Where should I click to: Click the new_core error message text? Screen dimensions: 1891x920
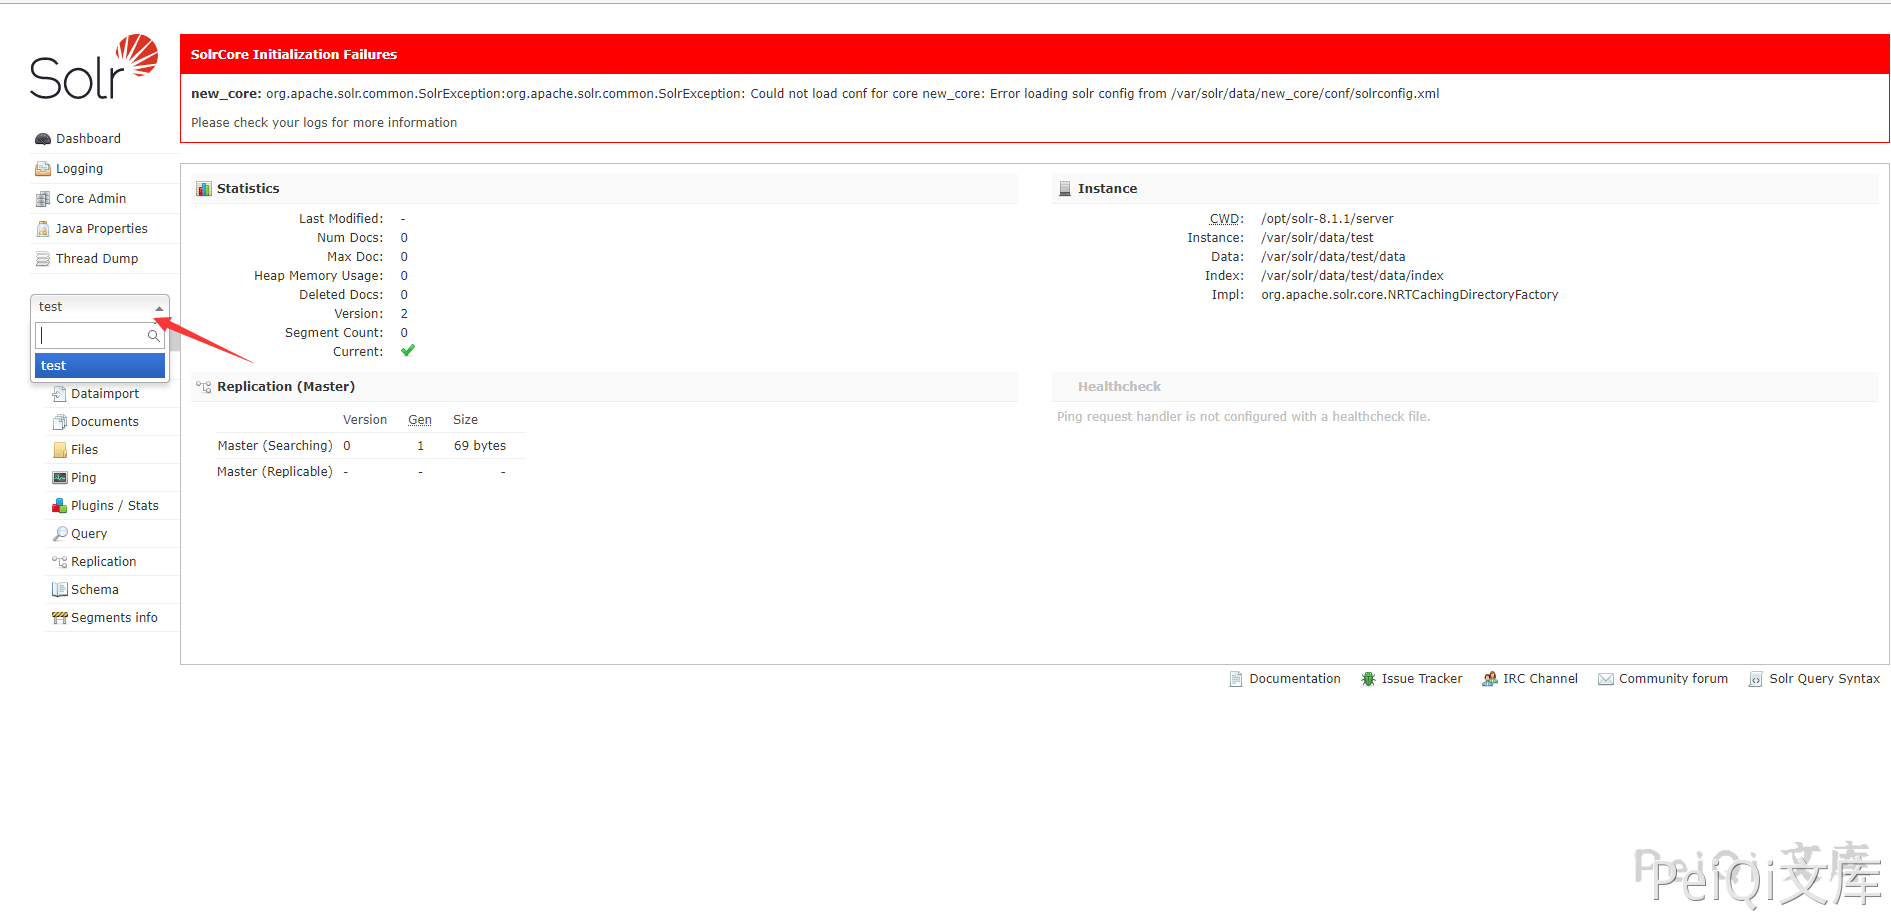pyautogui.click(x=815, y=94)
